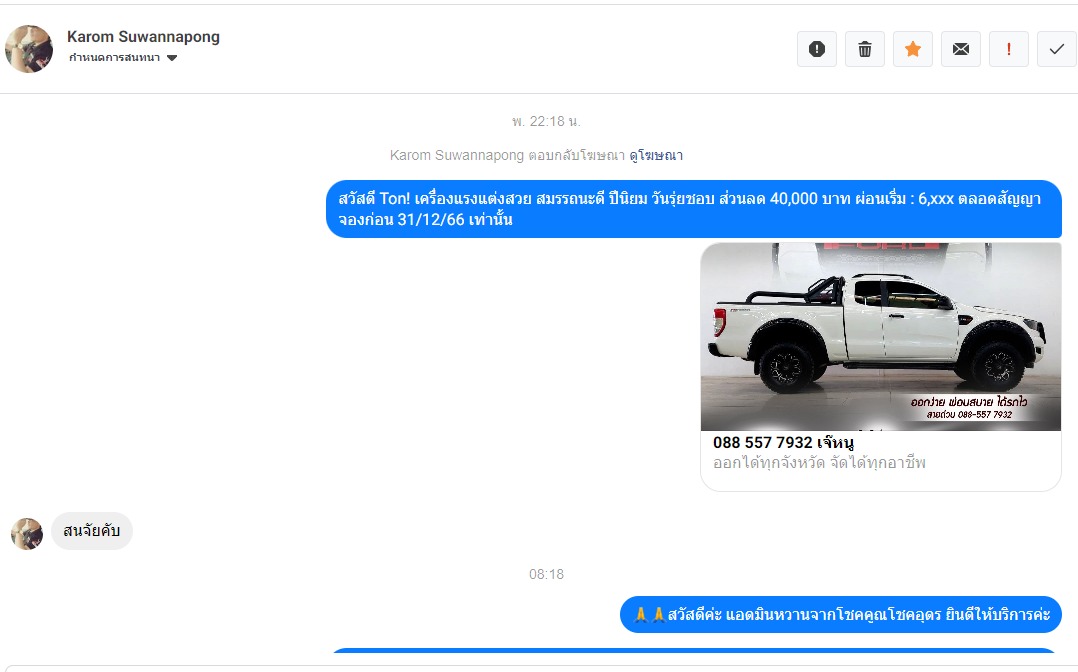Viewport: 1078px width, 672px height.
Task: Mark conversation done with checkmark icon
Action: (x=1057, y=49)
